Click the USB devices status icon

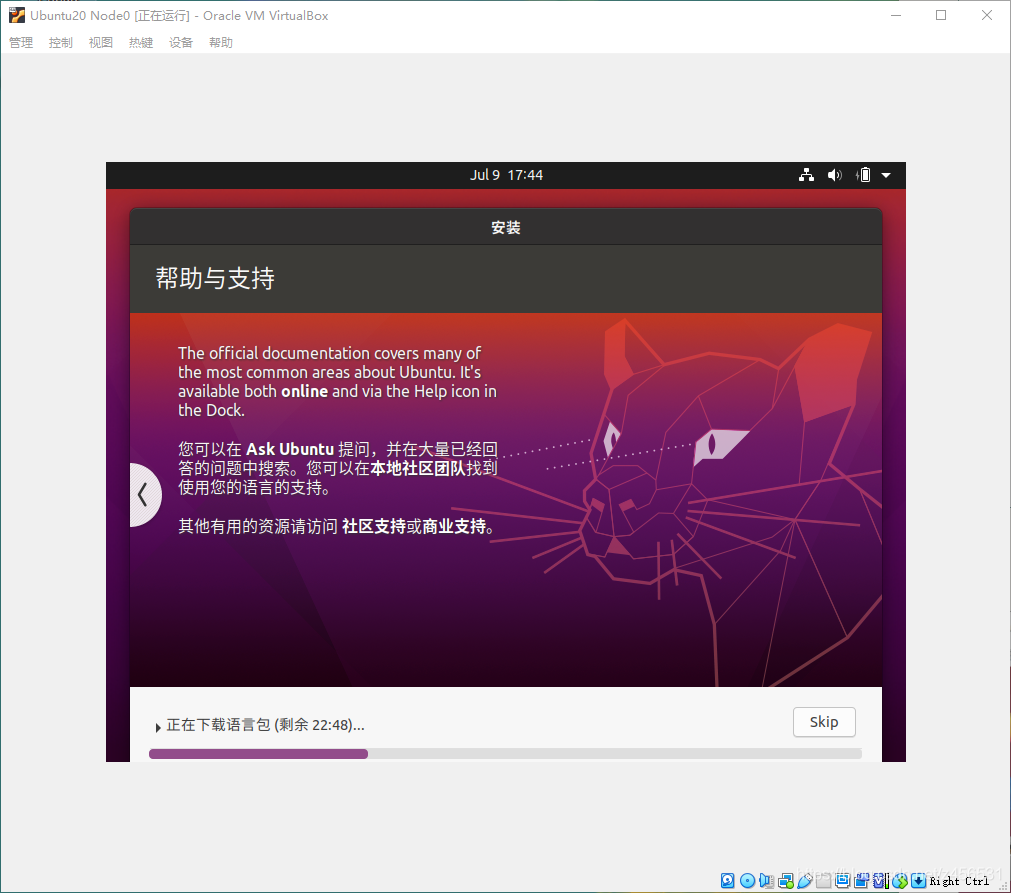[x=805, y=881]
